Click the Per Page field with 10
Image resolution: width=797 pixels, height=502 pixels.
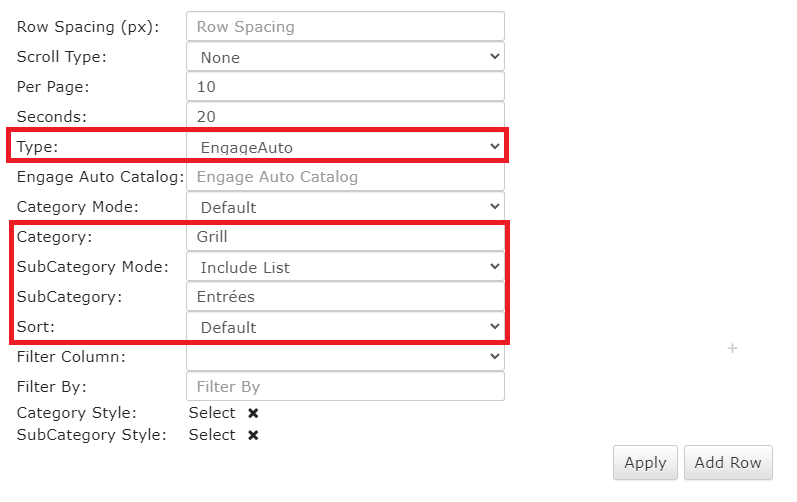click(x=345, y=87)
